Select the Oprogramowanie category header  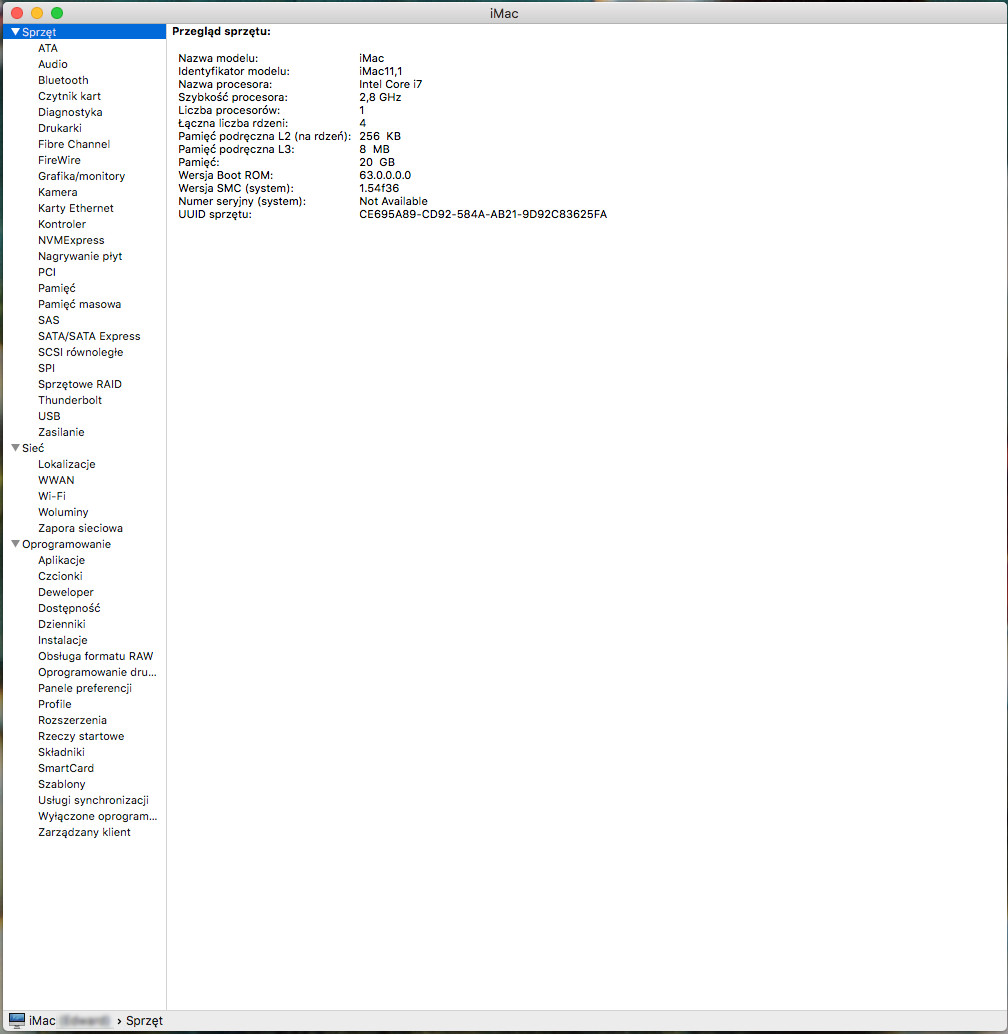(x=67, y=544)
